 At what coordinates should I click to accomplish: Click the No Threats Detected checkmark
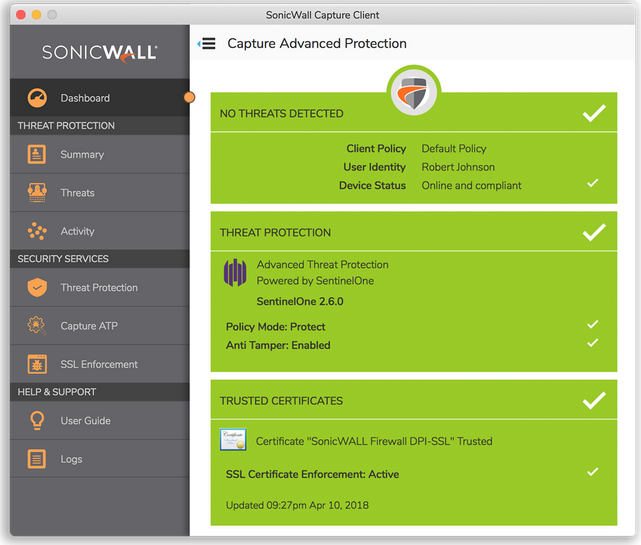point(594,113)
